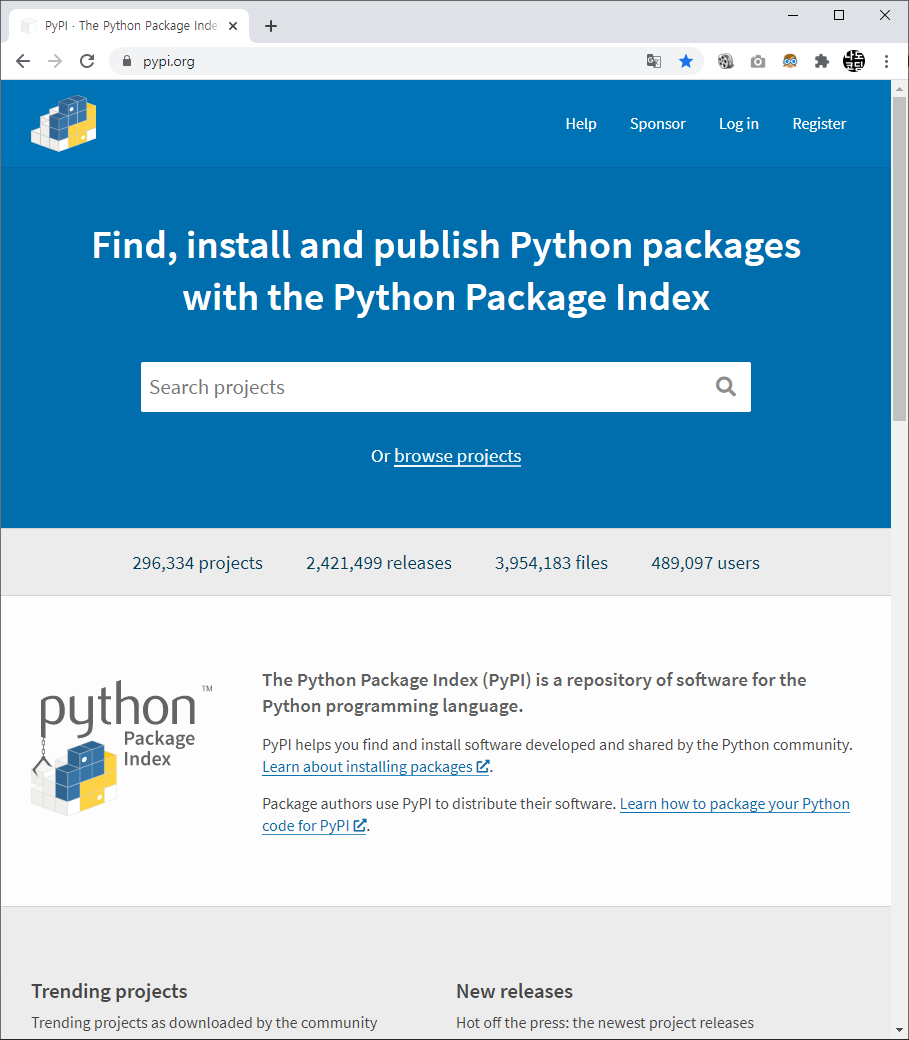Open a new tab with plus button
Screen dimensions: 909x1040
[271, 26]
